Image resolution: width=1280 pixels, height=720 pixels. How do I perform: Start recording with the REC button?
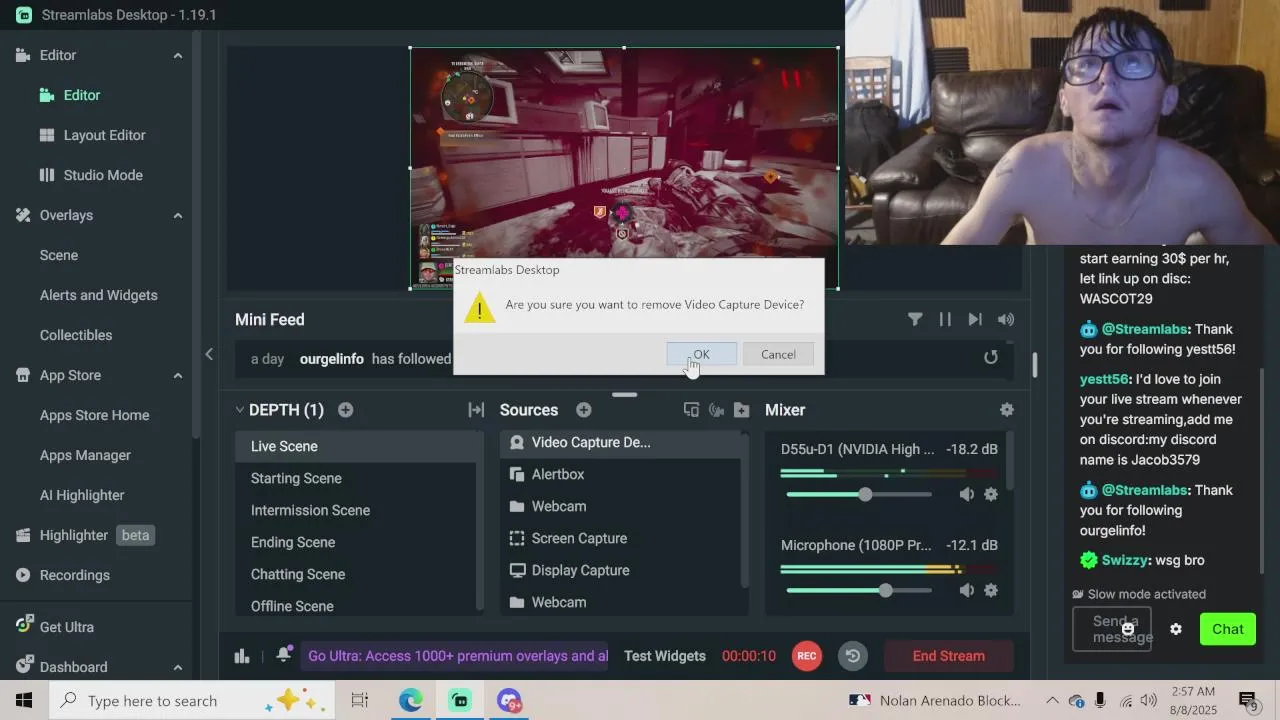(x=807, y=656)
